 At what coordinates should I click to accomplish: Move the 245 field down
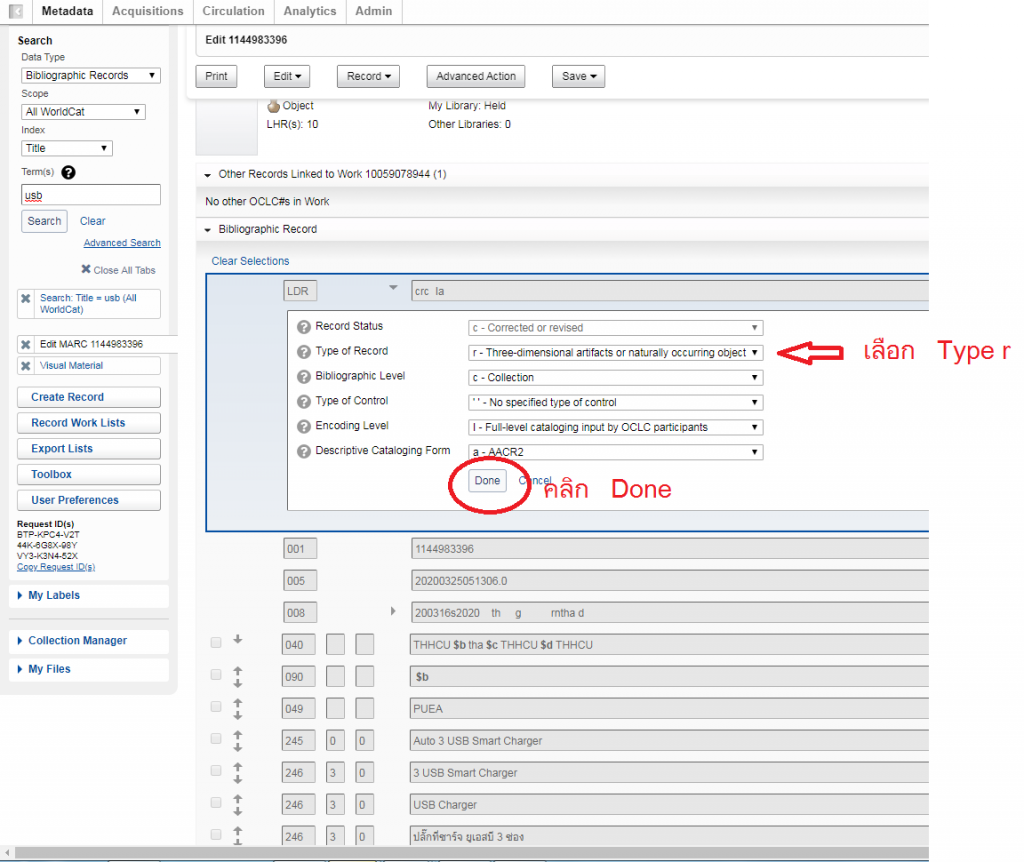[238, 747]
